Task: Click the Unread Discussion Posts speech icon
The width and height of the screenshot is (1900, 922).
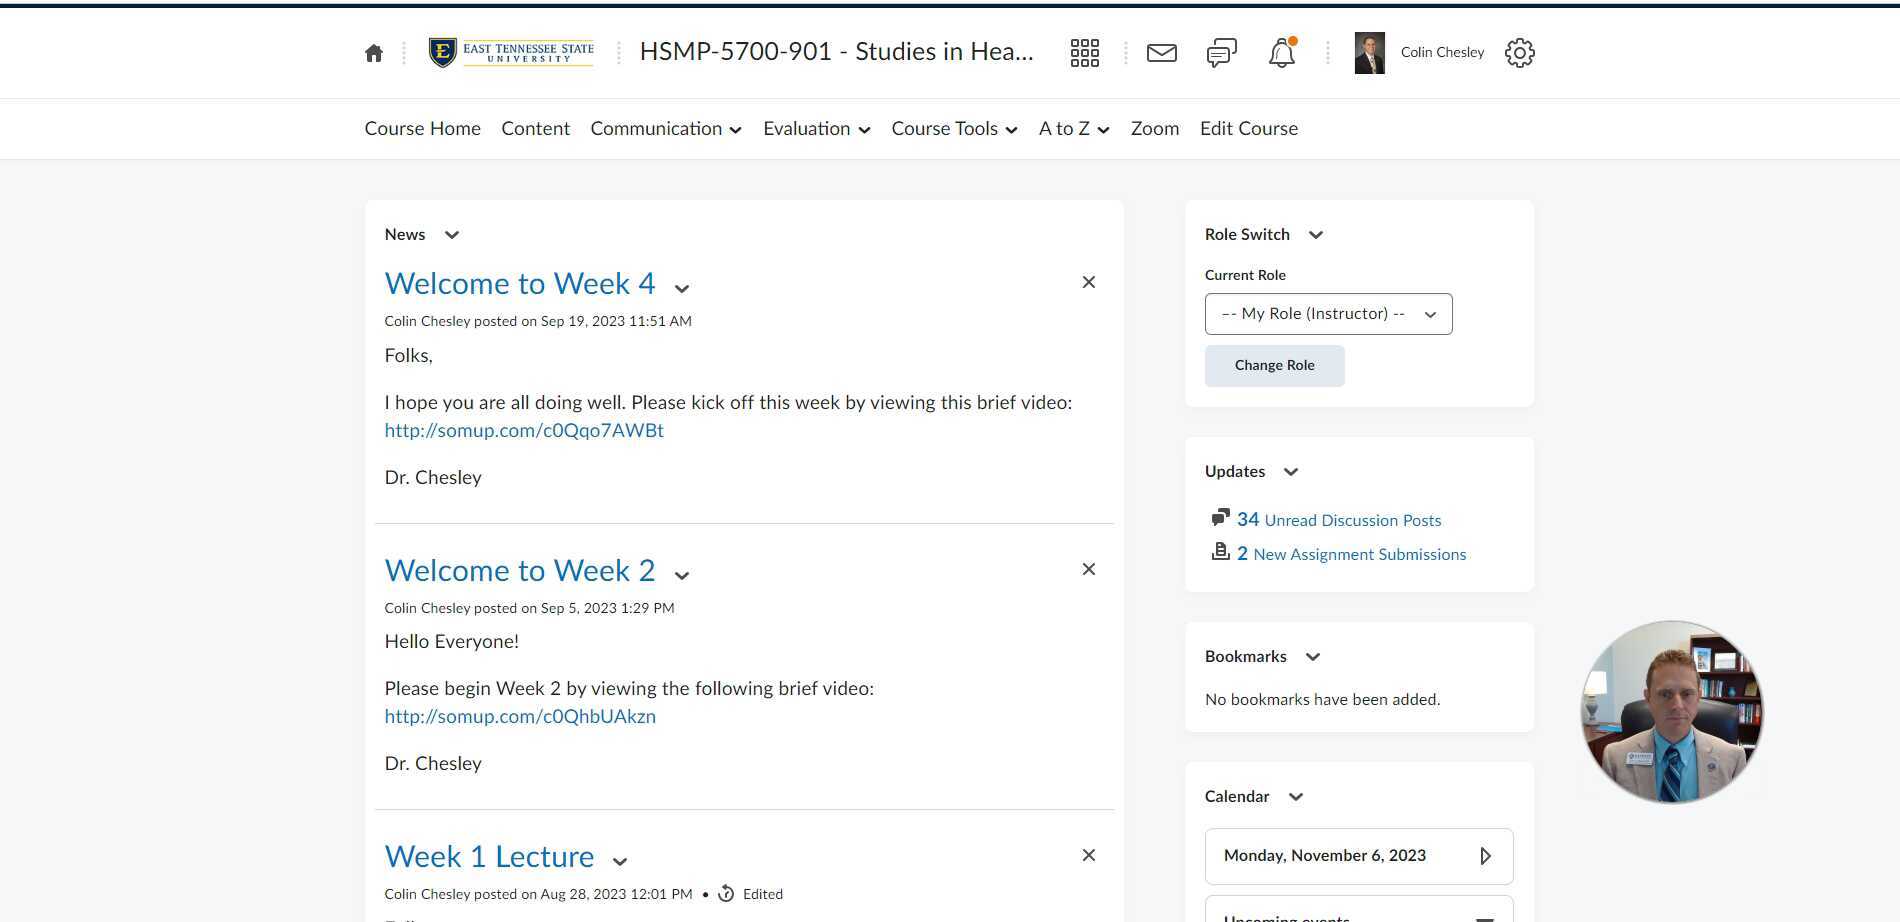Action: (x=1219, y=517)
